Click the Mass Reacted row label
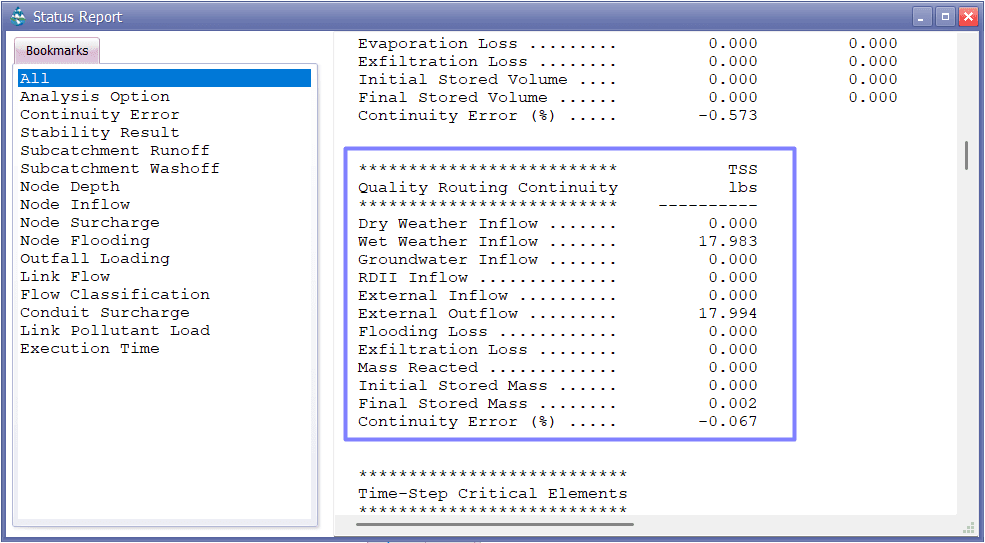 [x=418, y=367]
